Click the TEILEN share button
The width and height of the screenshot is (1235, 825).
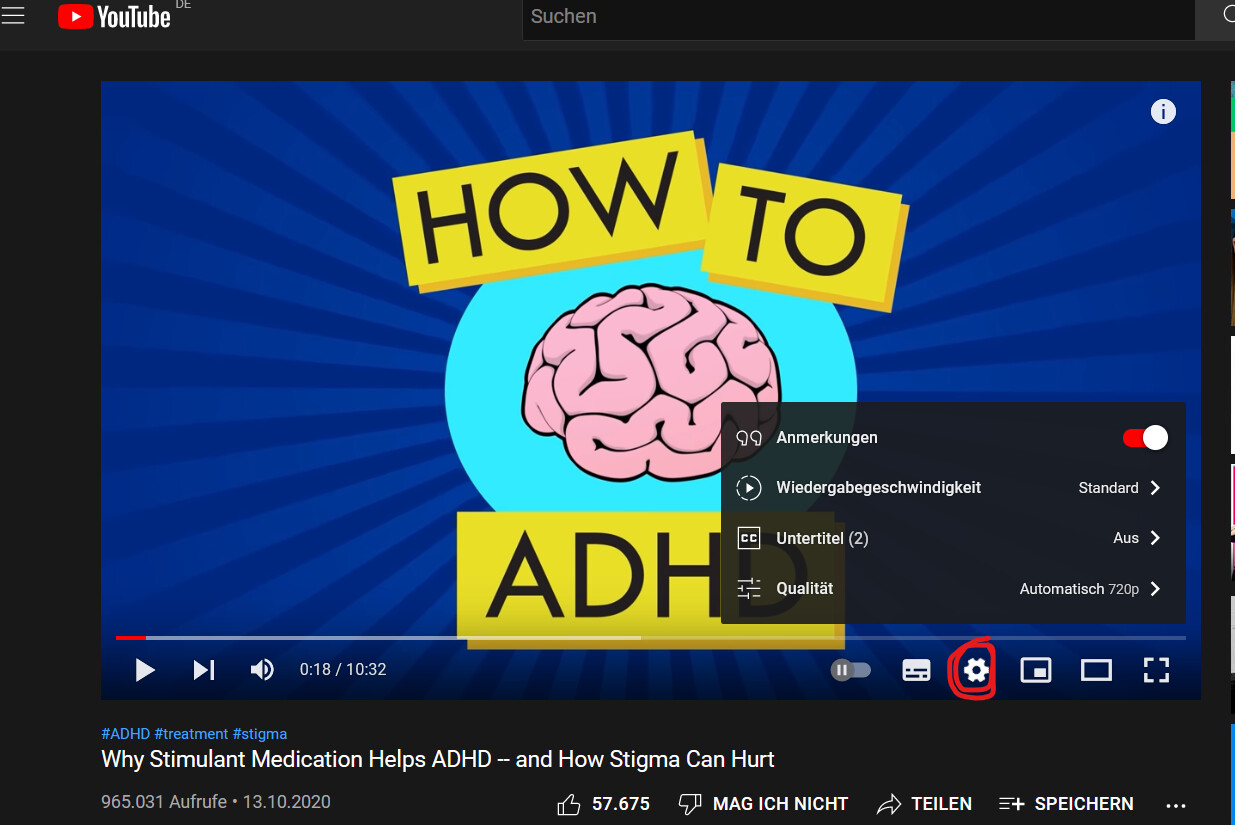pyautogui.click(x=924, y=804)
